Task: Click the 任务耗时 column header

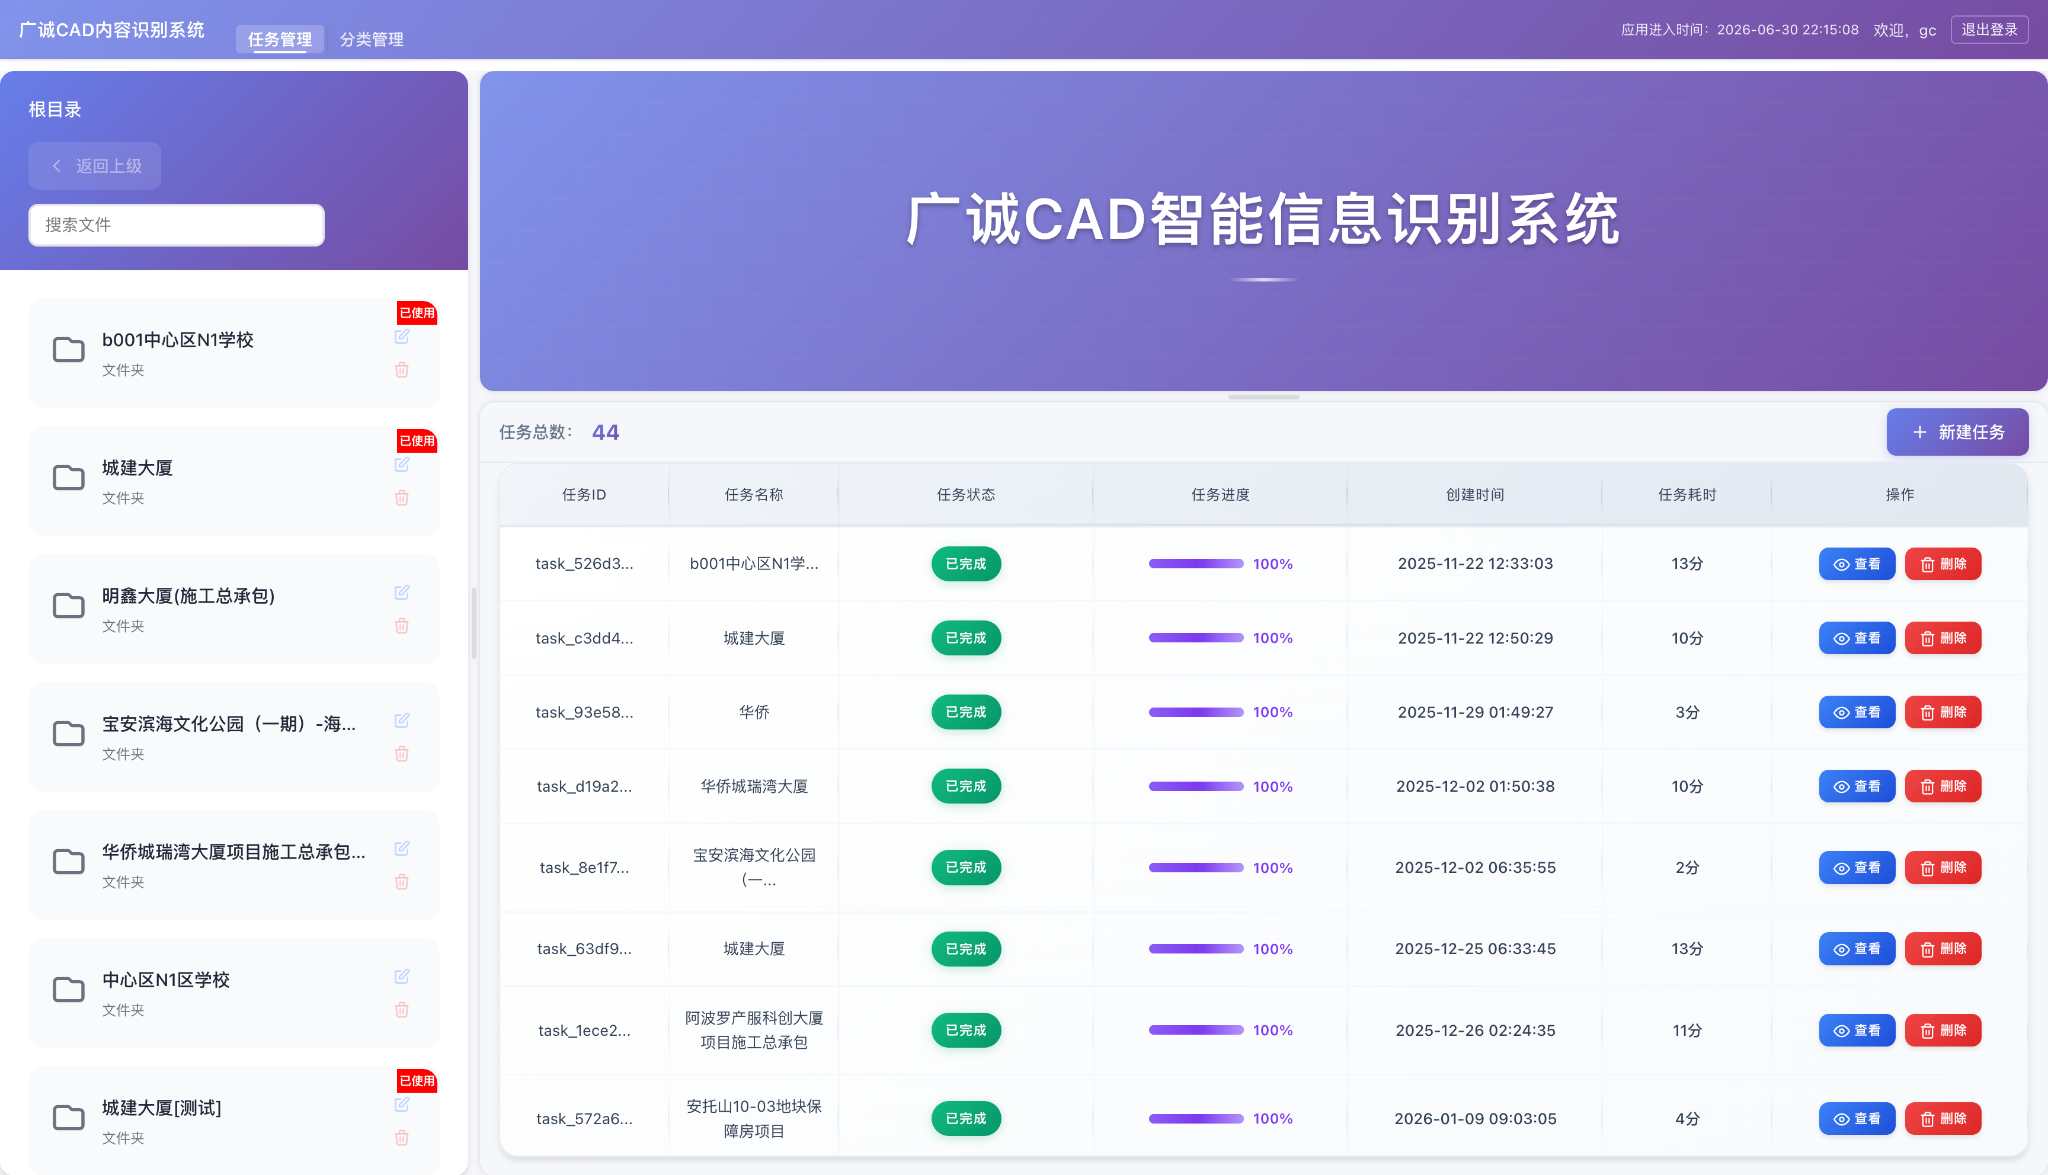Action: 1687,495
